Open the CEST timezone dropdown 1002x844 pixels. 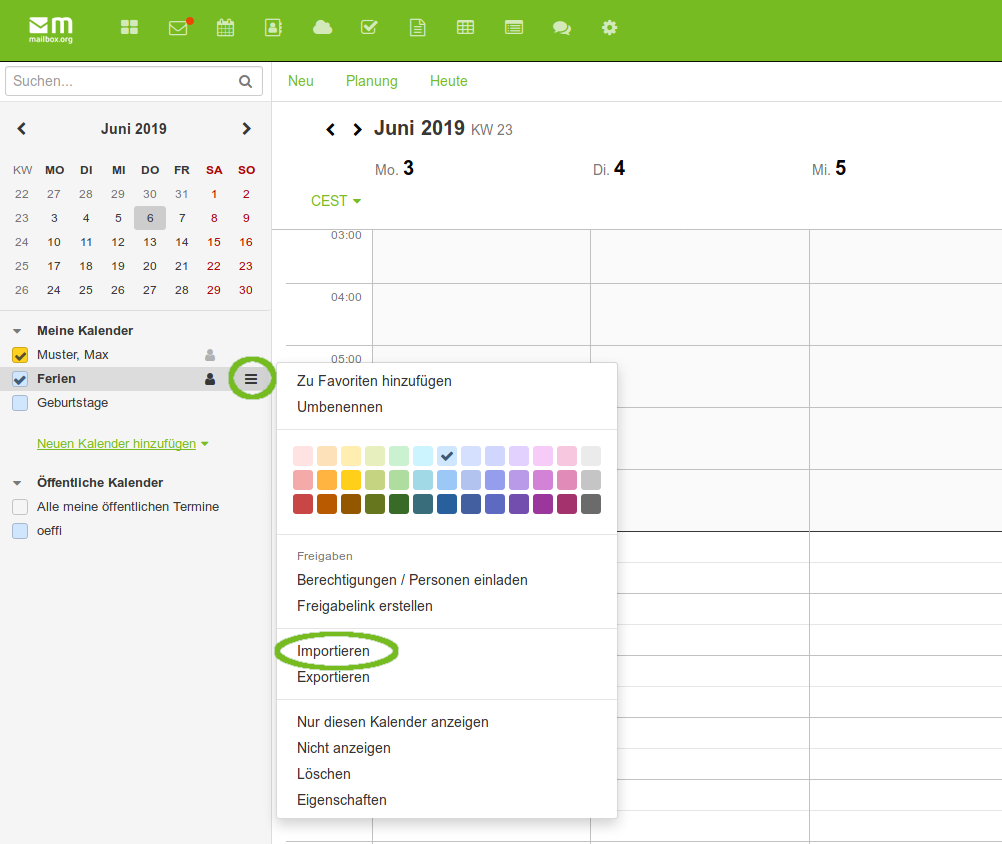point(336,201)
